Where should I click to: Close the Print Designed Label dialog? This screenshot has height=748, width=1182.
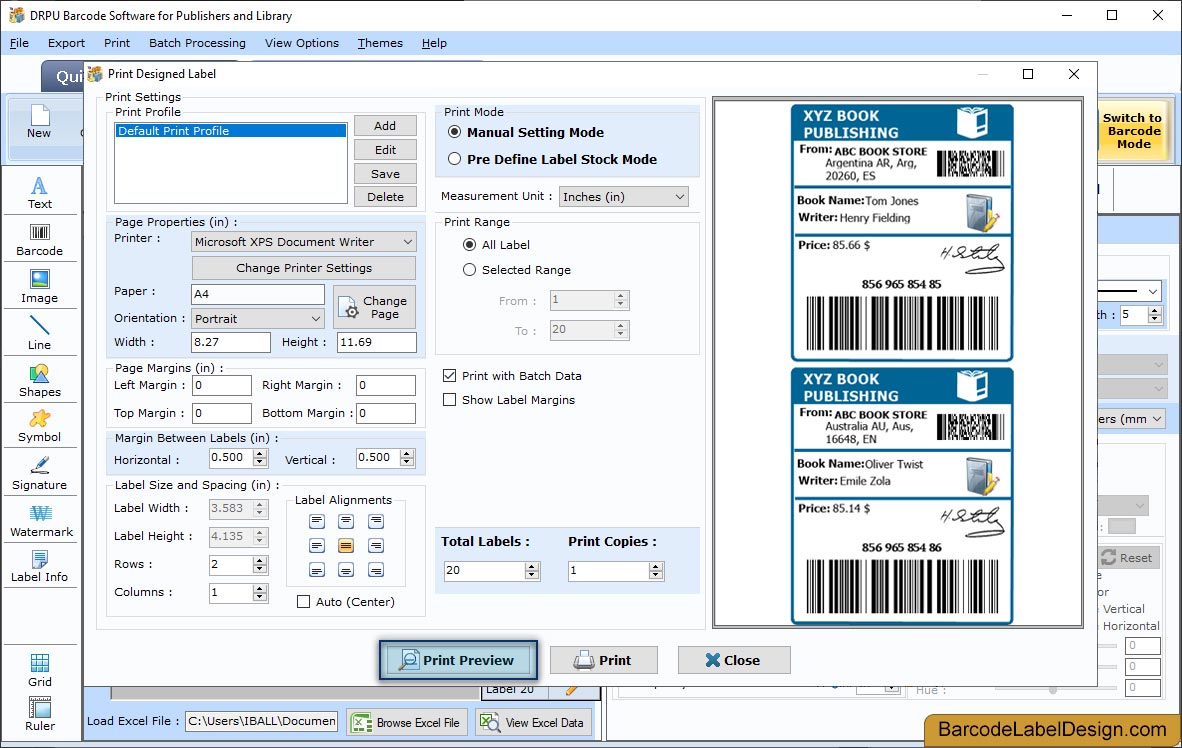[1073, 74]
